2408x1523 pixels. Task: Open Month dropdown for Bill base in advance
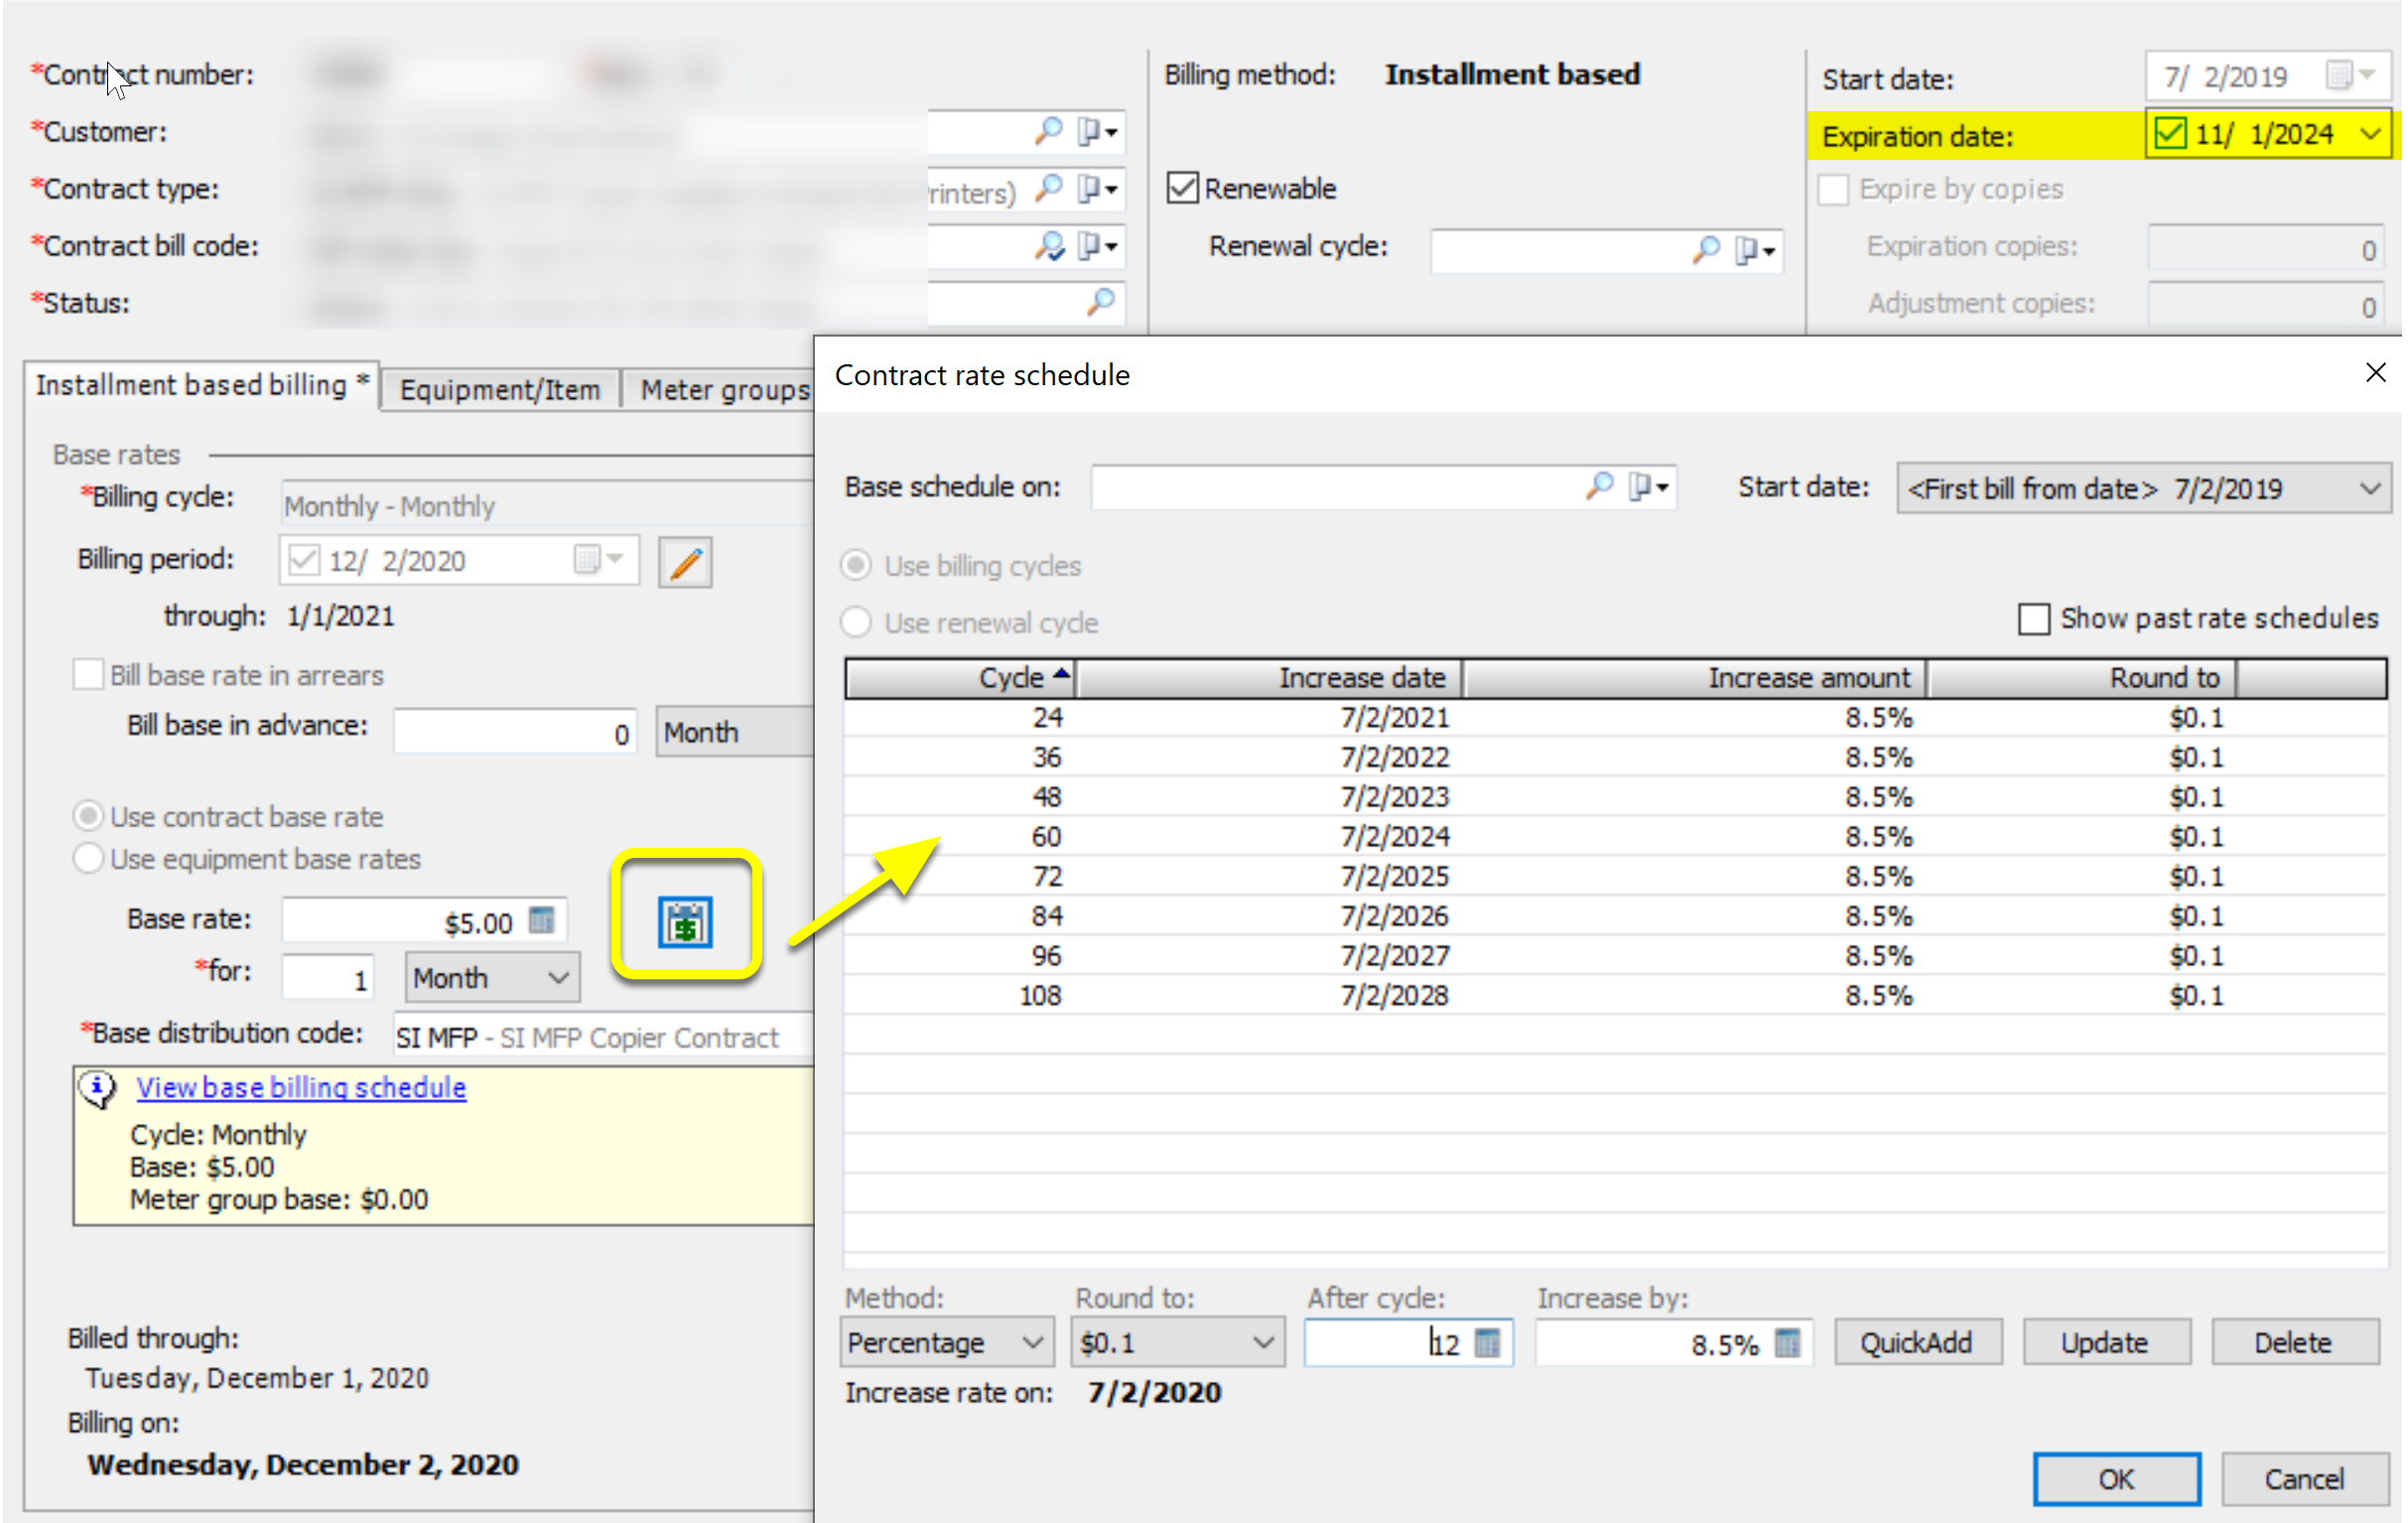click(735, 732)
